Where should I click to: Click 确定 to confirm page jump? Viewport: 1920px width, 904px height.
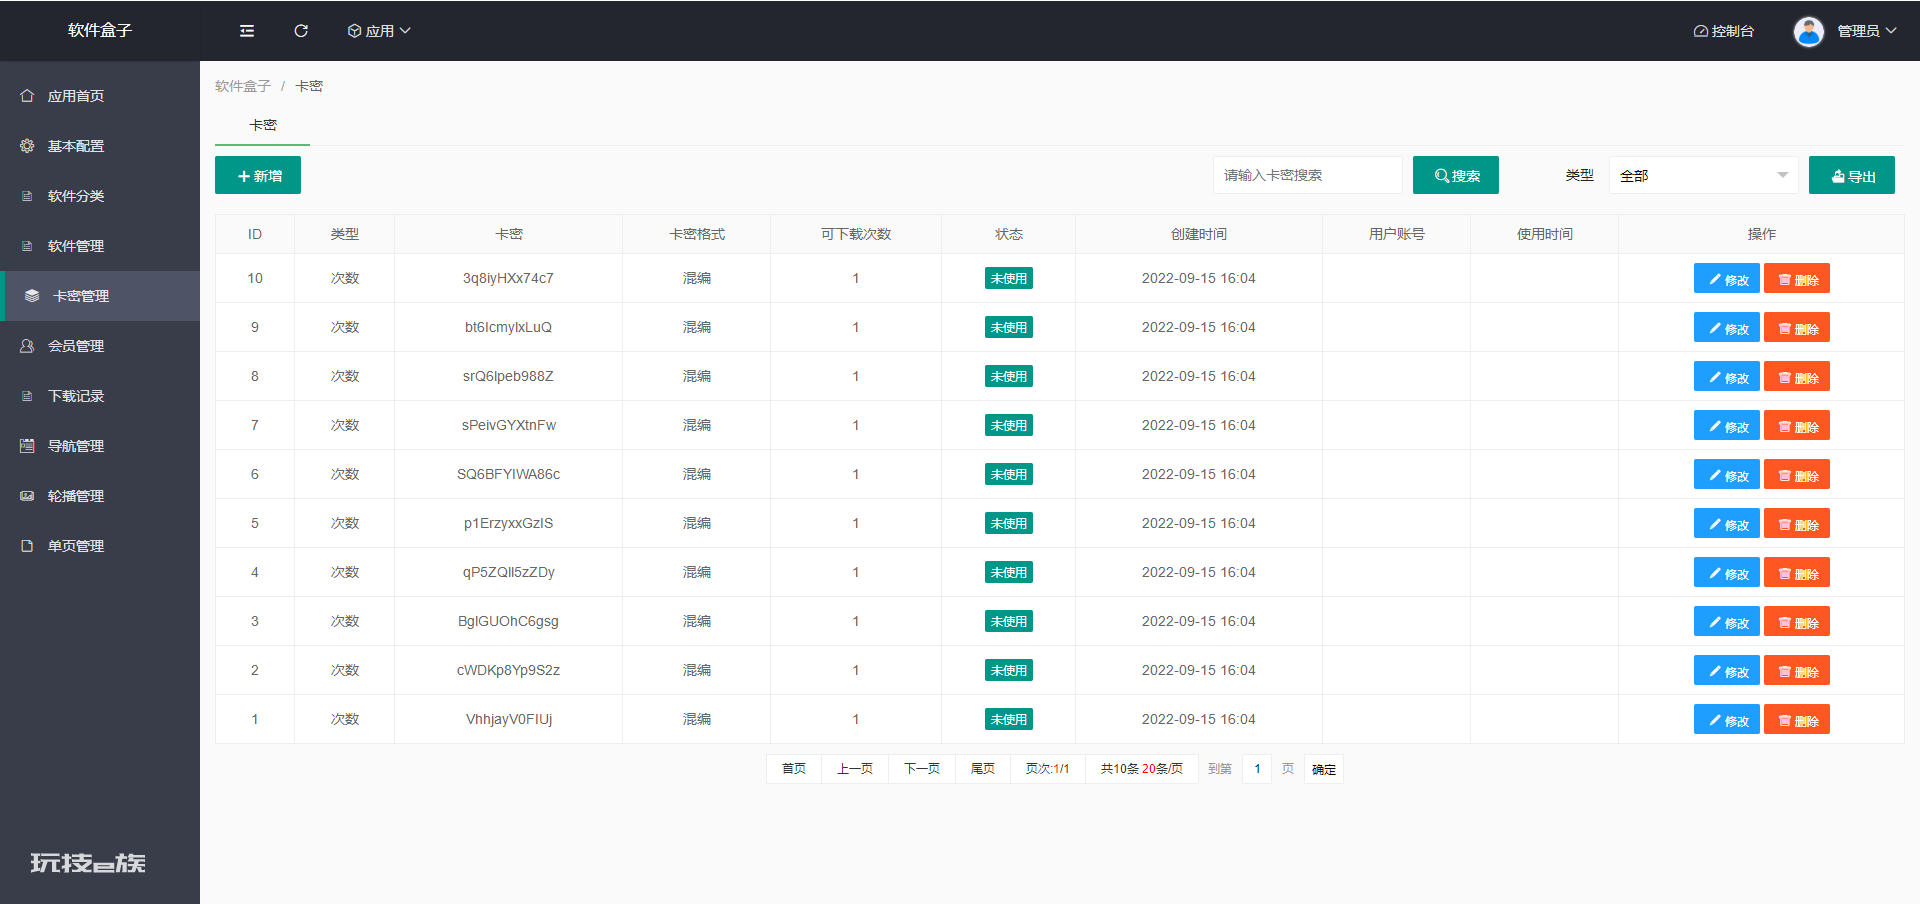pos(1324,769)
